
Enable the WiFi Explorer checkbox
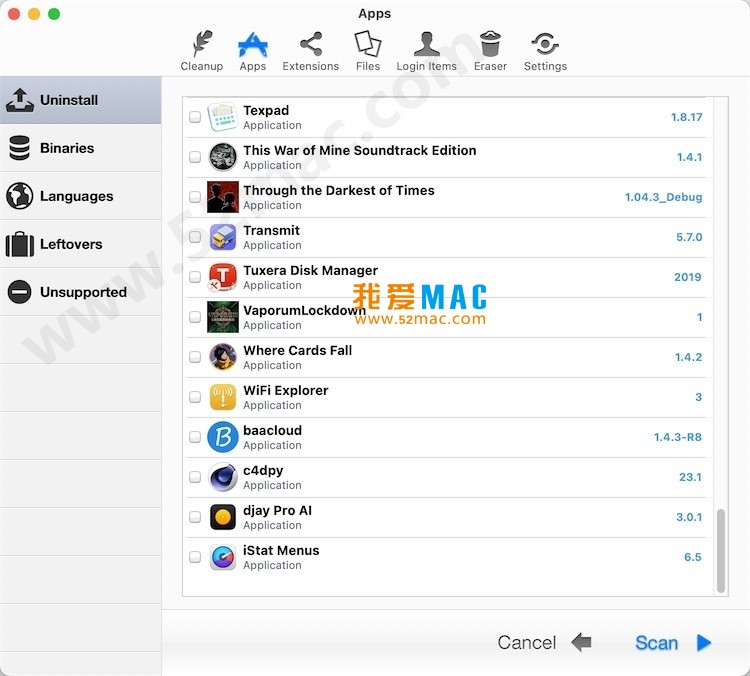(x=195, y=397)
